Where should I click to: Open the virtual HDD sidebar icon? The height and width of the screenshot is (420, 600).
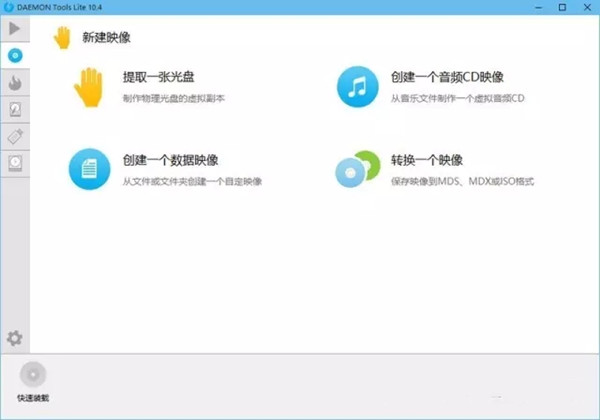click(15, 109)
